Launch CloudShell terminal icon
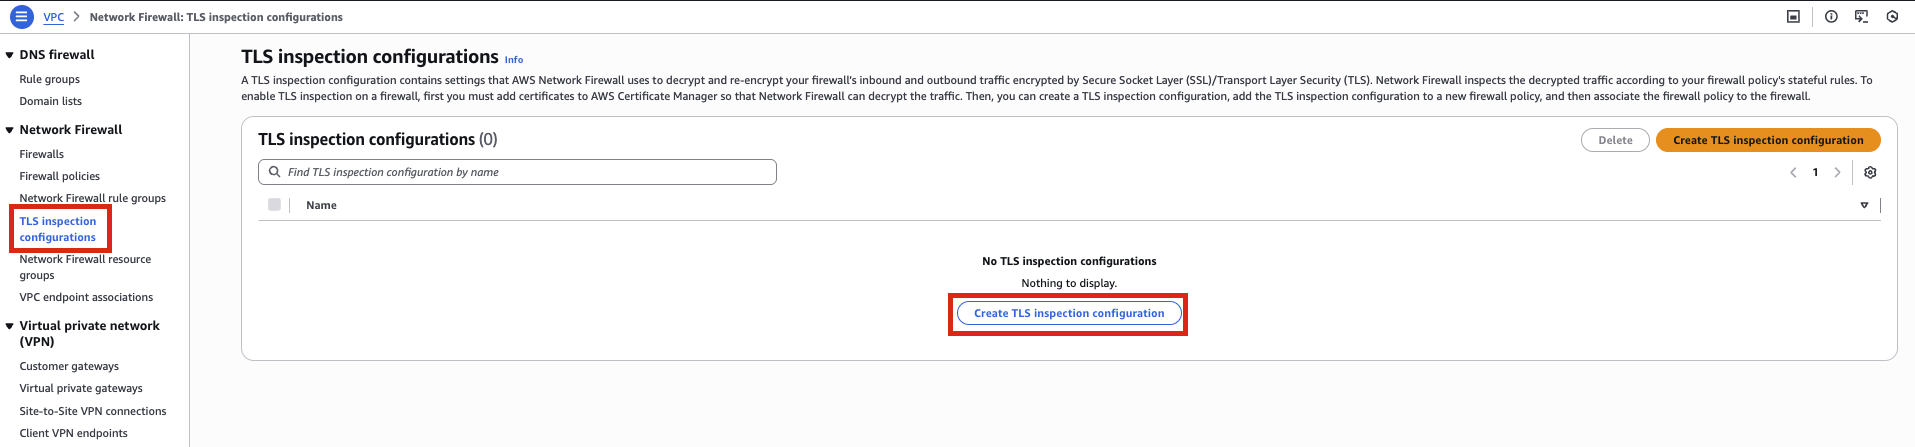The height and width of the screenshot is (447, 1915). pos(1861,17)
